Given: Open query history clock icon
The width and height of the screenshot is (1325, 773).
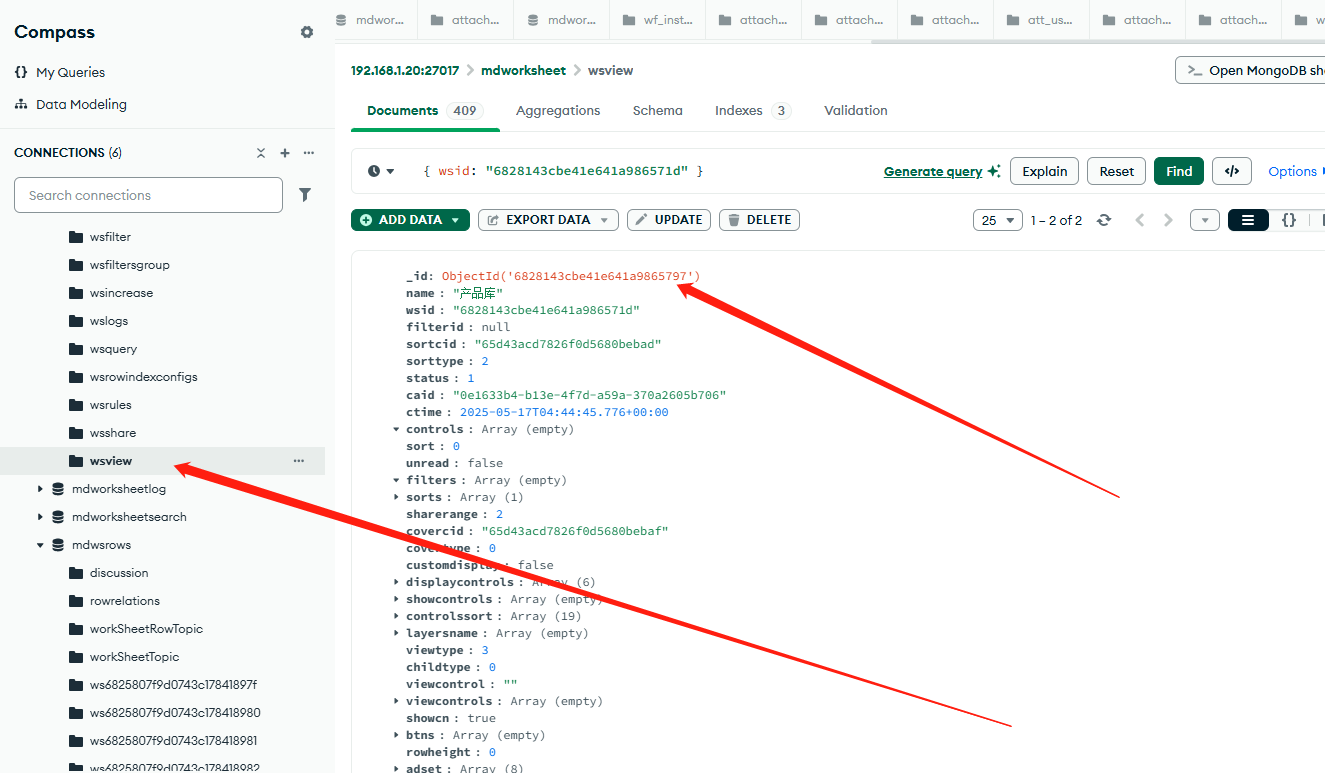Looking at the screenshot, I should click(380, 171).
